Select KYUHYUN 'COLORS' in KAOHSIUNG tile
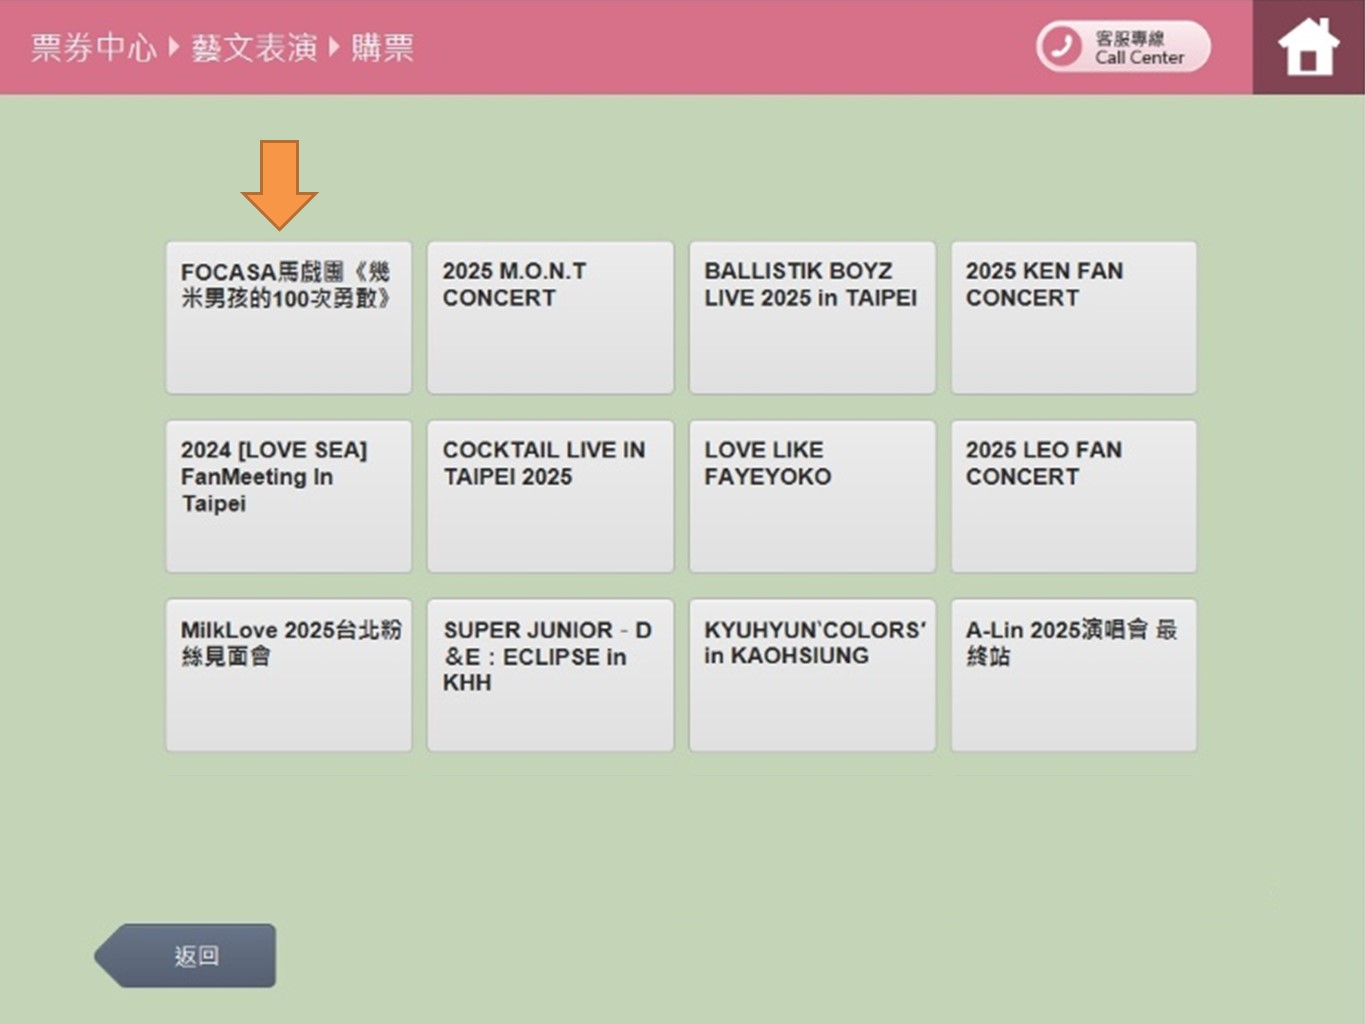Viewport: 1365px width, 1024px height. pyautogui.click(x=812, y=675)
